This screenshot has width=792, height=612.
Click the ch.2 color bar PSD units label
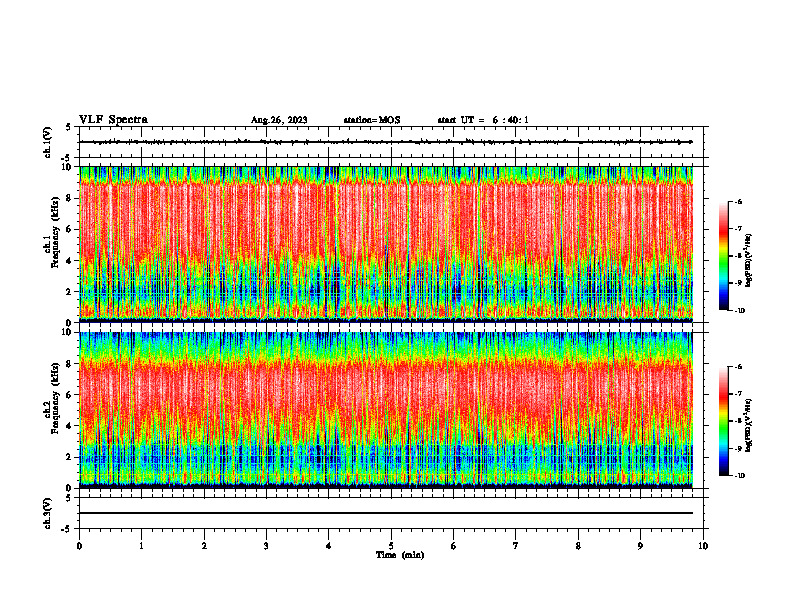tap(749, 425)
